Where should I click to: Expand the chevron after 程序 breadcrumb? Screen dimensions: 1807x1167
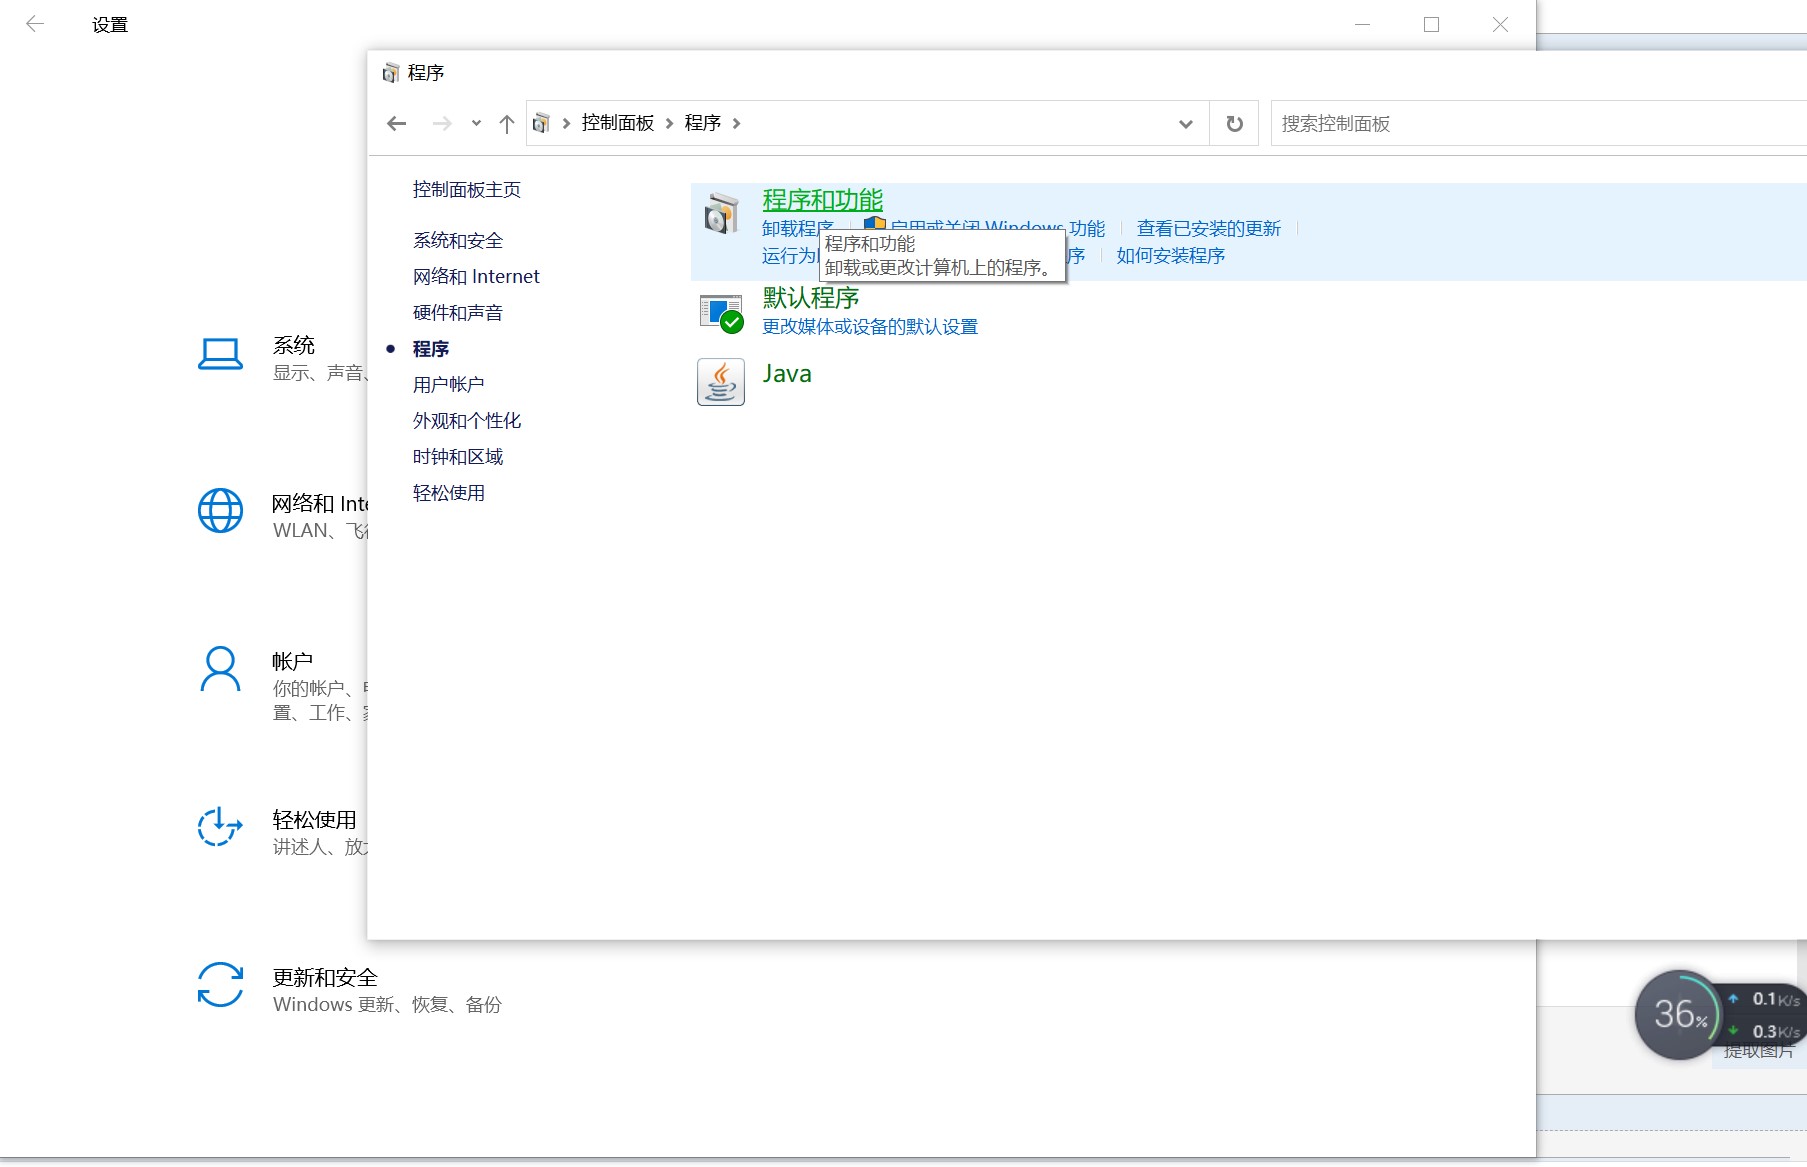click(736, 124)
